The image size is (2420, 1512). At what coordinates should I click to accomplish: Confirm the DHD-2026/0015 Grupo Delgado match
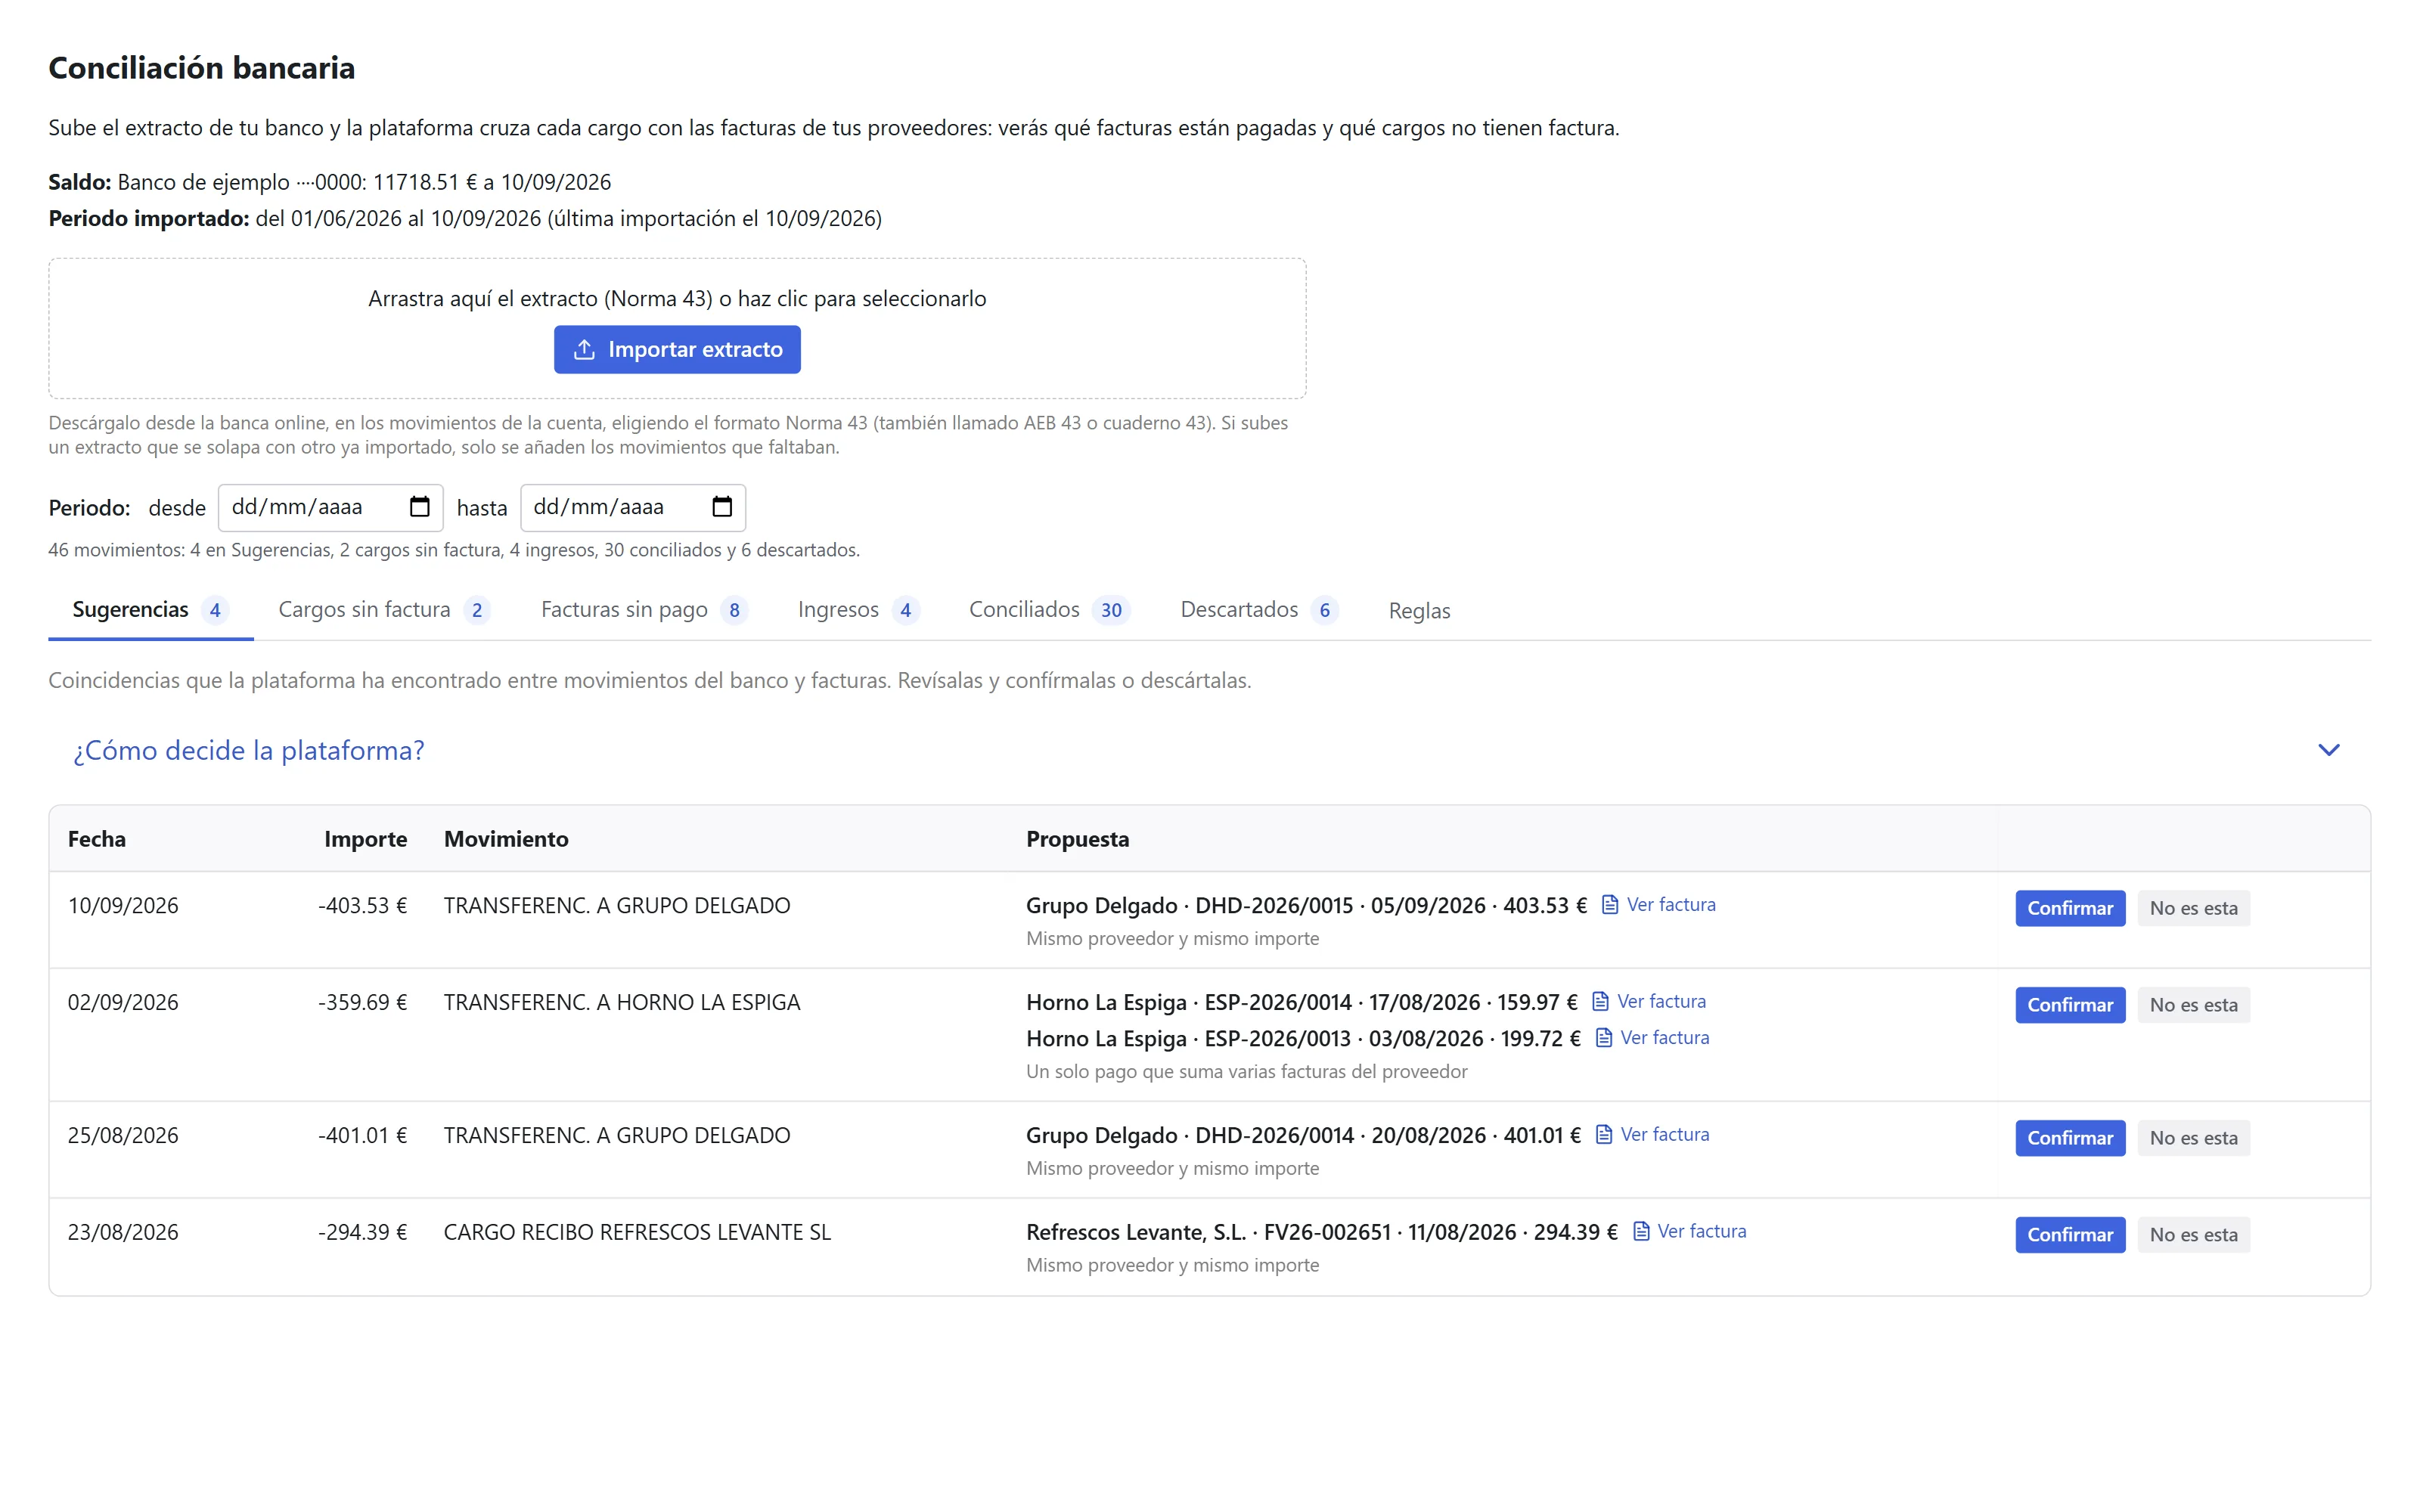pos(2069,908)
